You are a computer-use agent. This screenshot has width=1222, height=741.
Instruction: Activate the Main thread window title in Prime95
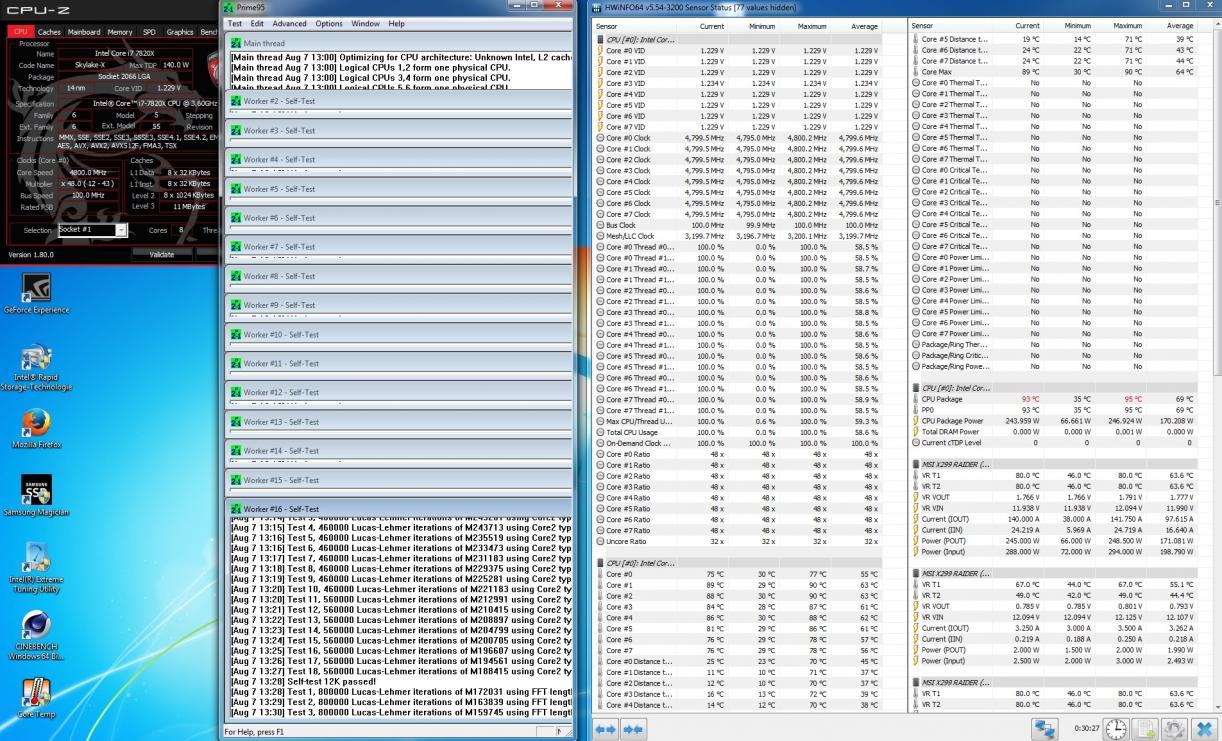pyautogui.click(x=399, y=43)
